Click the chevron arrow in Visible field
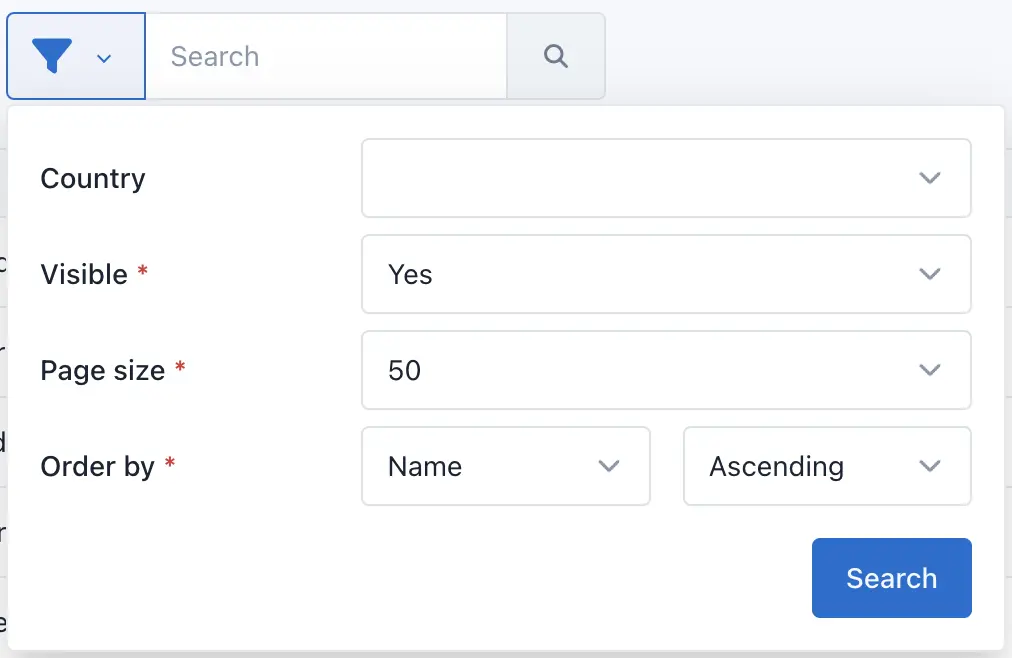This screenshot has width=1012, height=658. tap(929, 274)
